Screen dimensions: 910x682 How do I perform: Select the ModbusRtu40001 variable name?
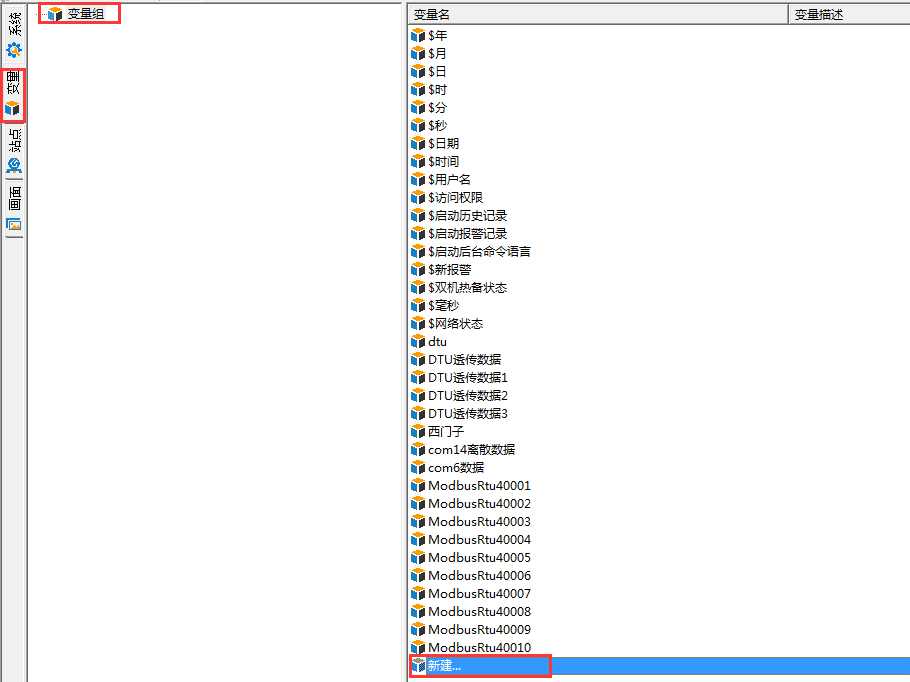click(479, 486)
